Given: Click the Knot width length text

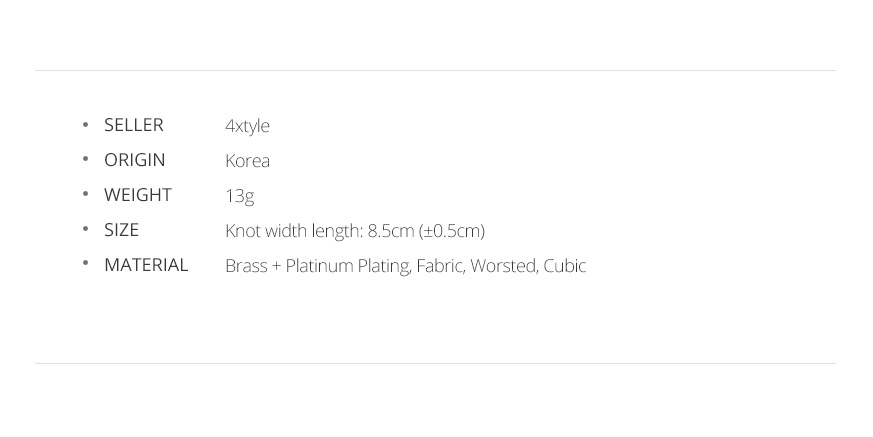Looking at the screenshot, I should tap(293, 231).
